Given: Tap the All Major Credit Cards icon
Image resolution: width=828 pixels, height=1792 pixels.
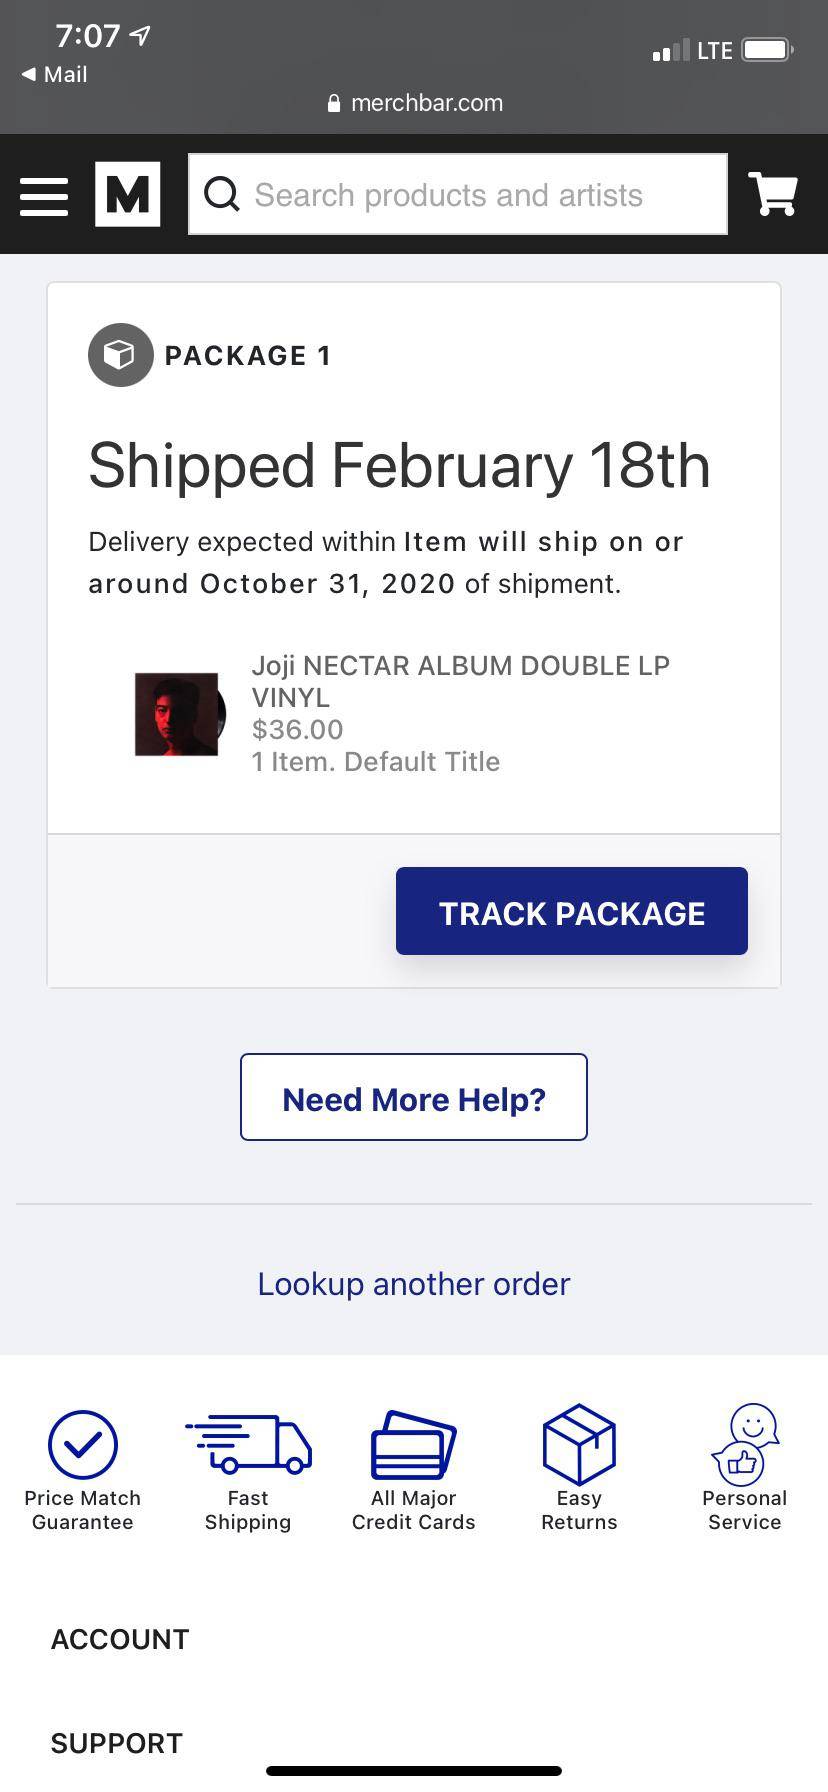Looking at the screenshot, I should tap(414, 1445).
